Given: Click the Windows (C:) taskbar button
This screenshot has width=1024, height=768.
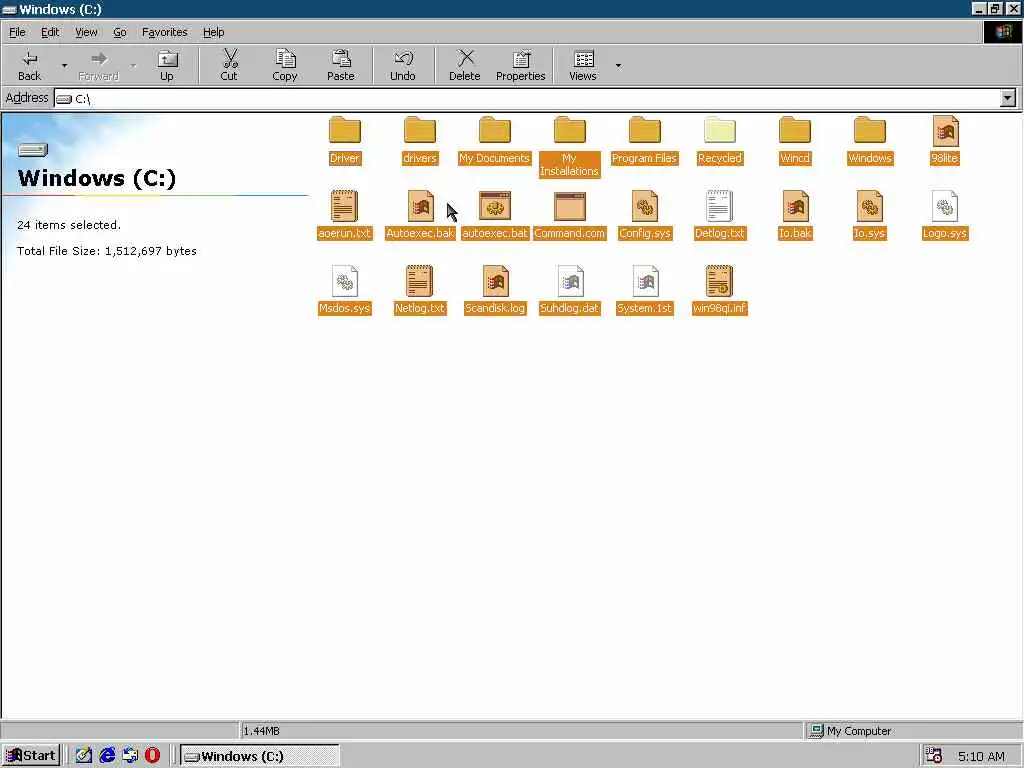Looking at the screenshot, I should coord(259,756).
